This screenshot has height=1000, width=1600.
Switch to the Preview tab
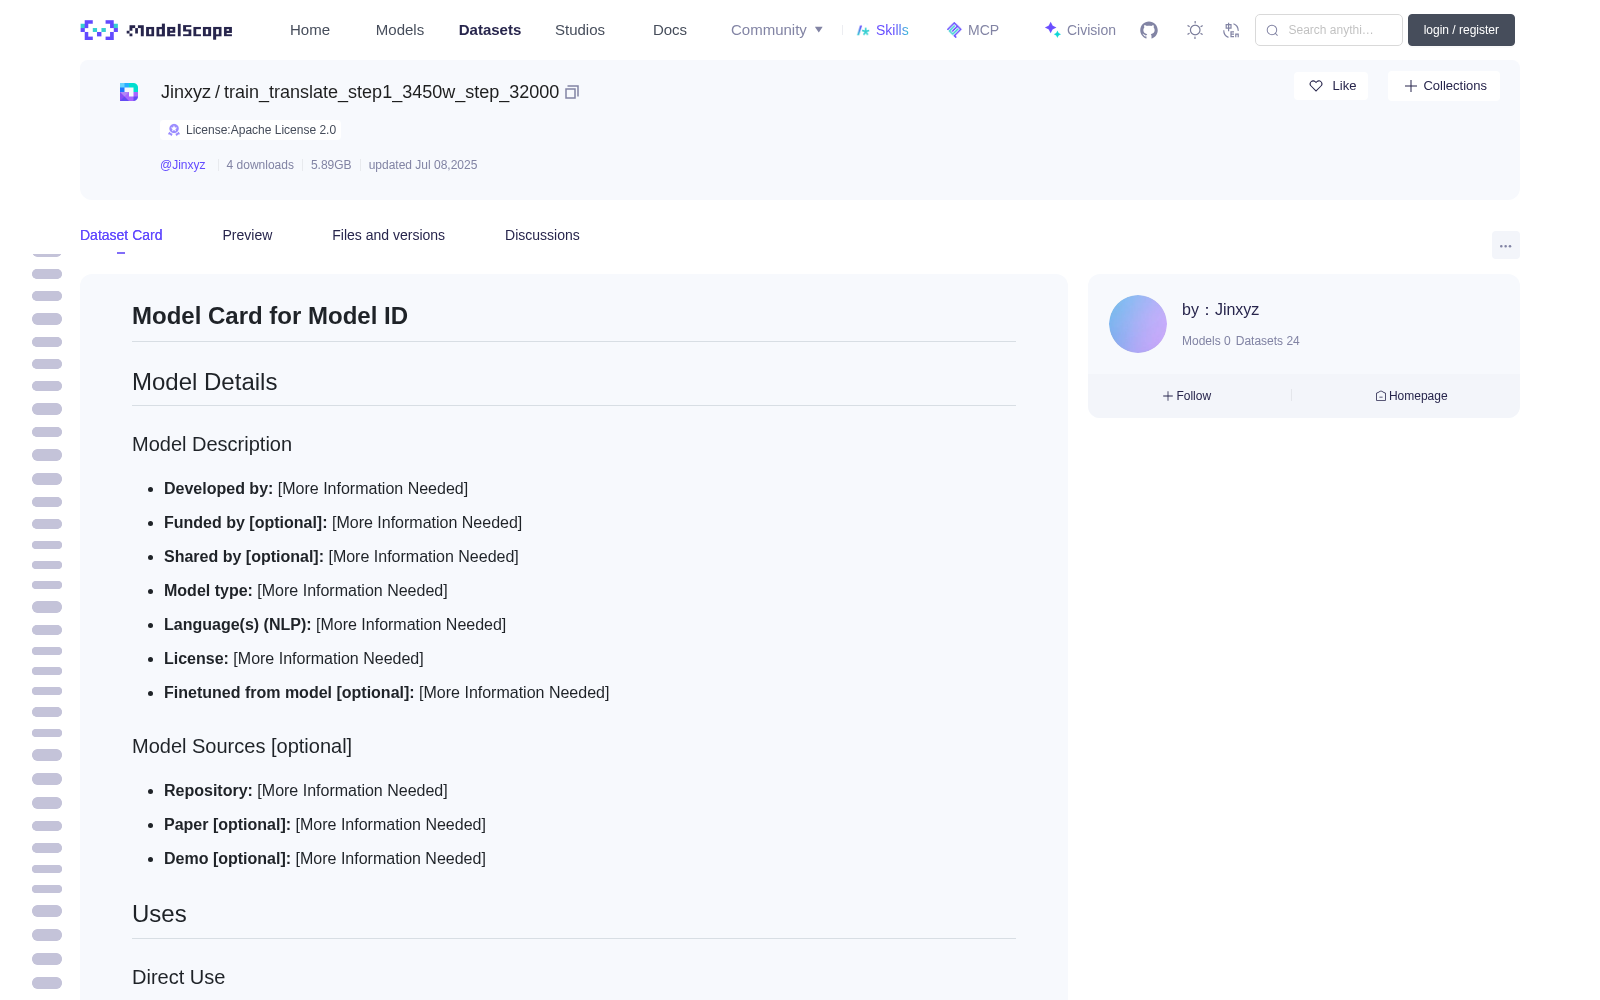tap(247, 235)
